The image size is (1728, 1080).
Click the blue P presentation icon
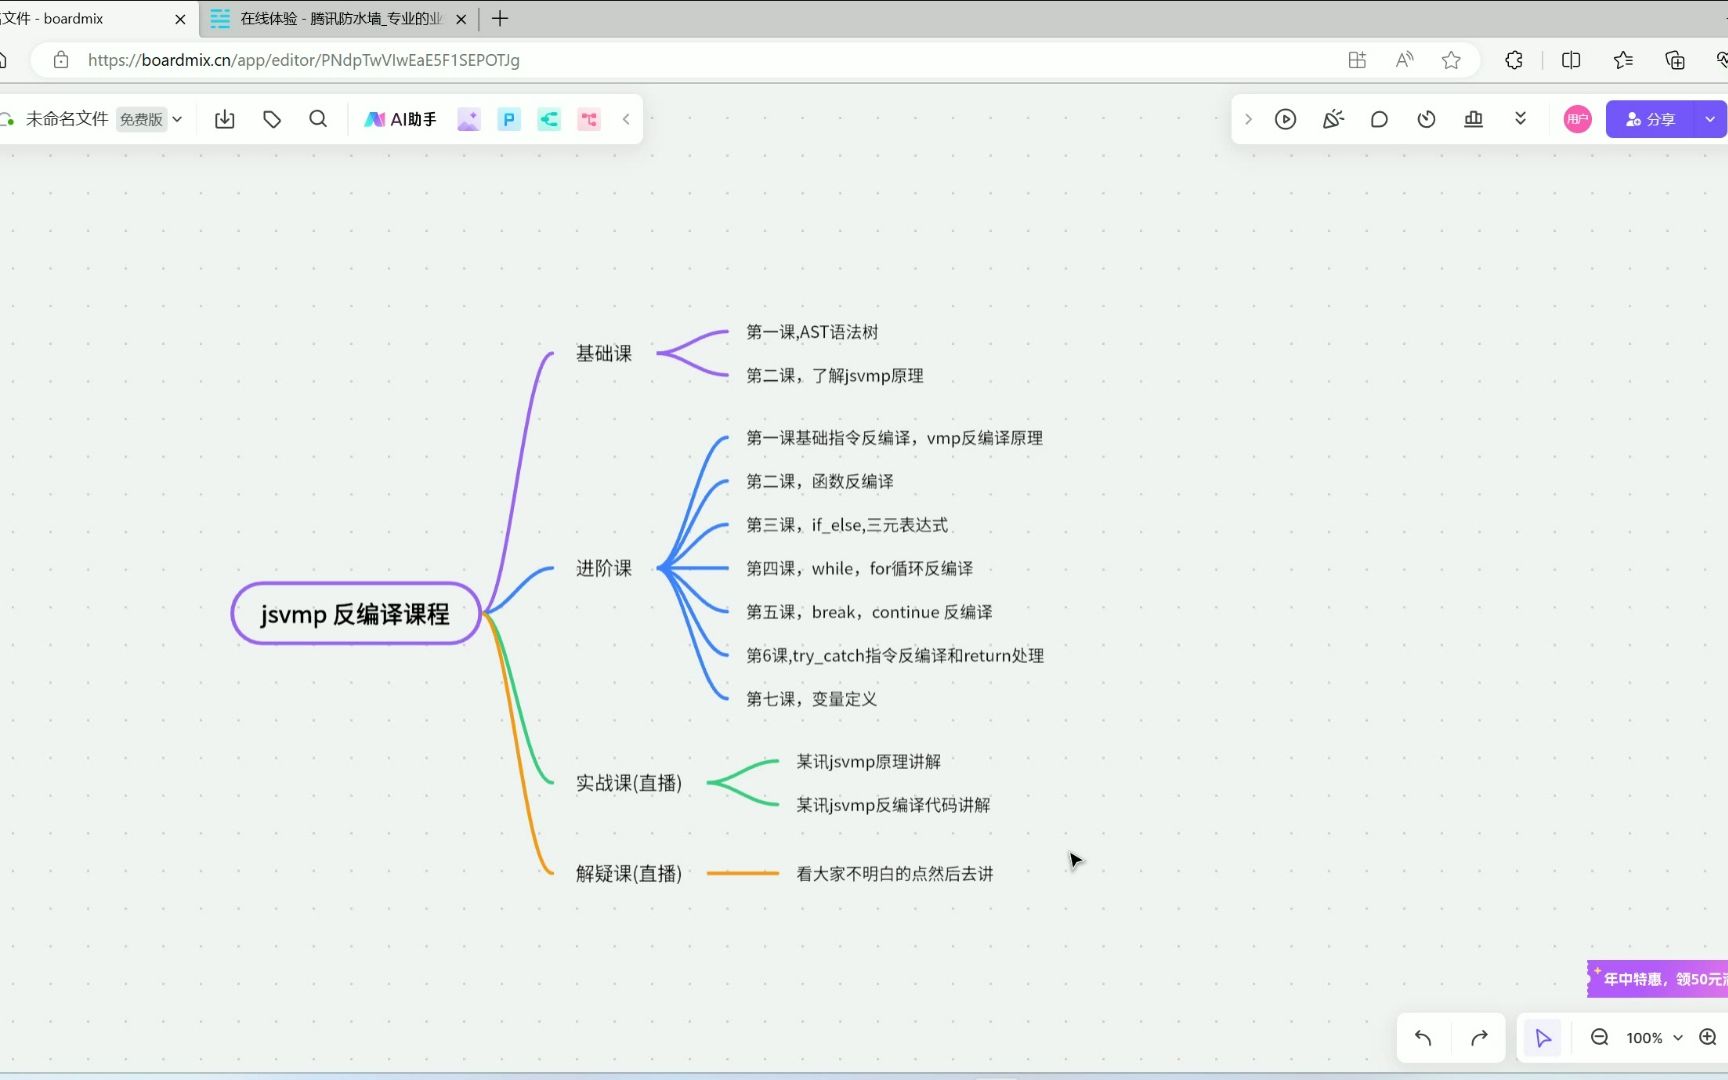pyautogui.click(x=509, y=119)
